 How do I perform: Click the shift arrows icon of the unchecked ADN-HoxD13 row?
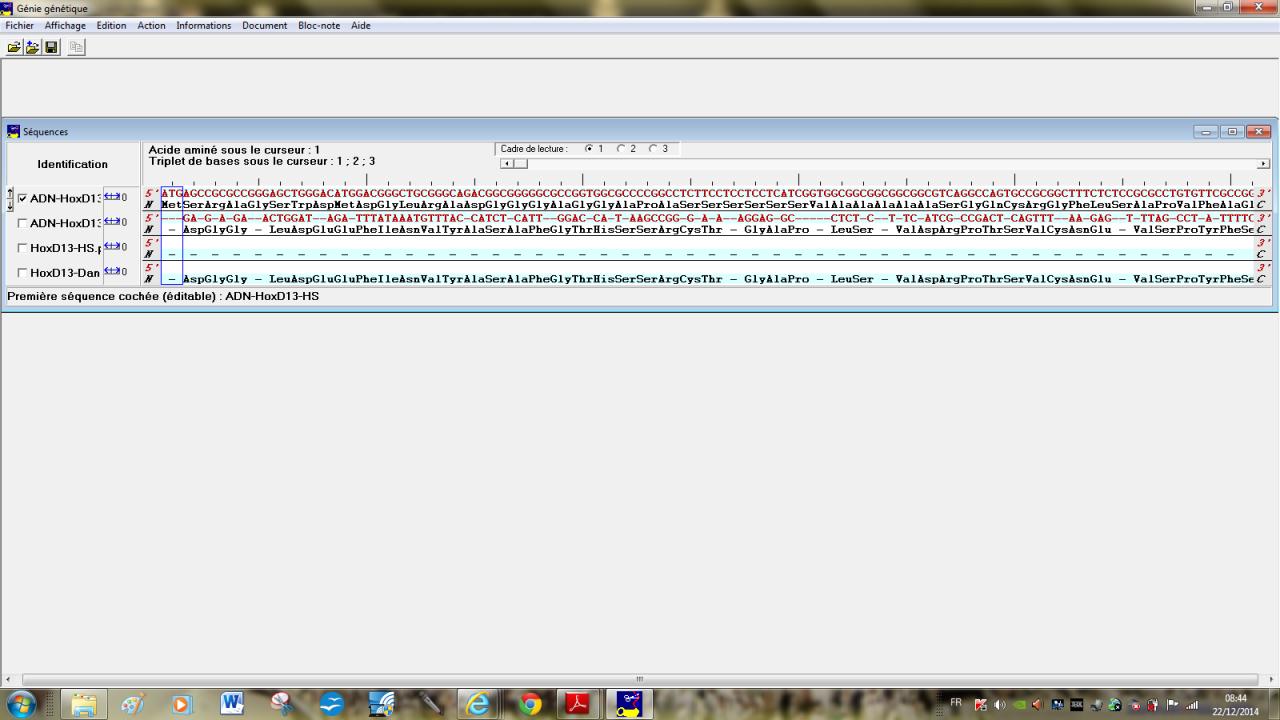click(x=111, y=221)
